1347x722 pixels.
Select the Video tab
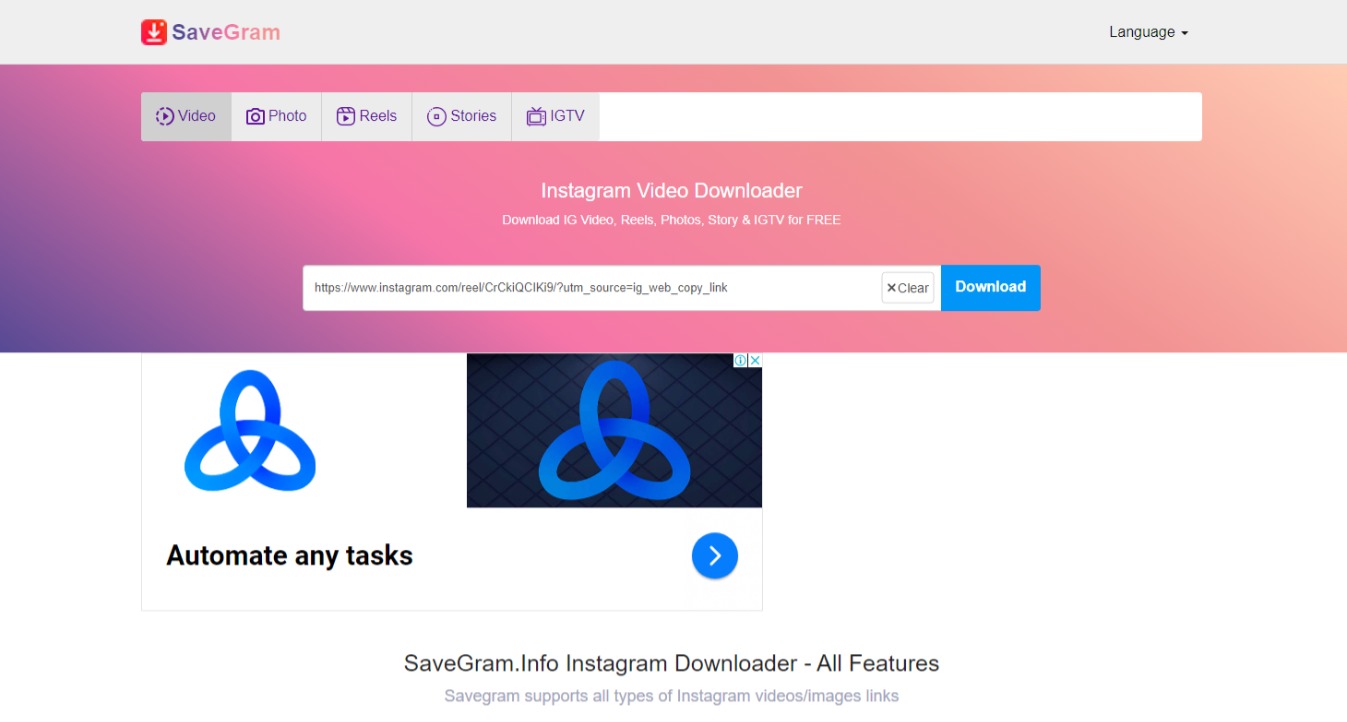186,116
